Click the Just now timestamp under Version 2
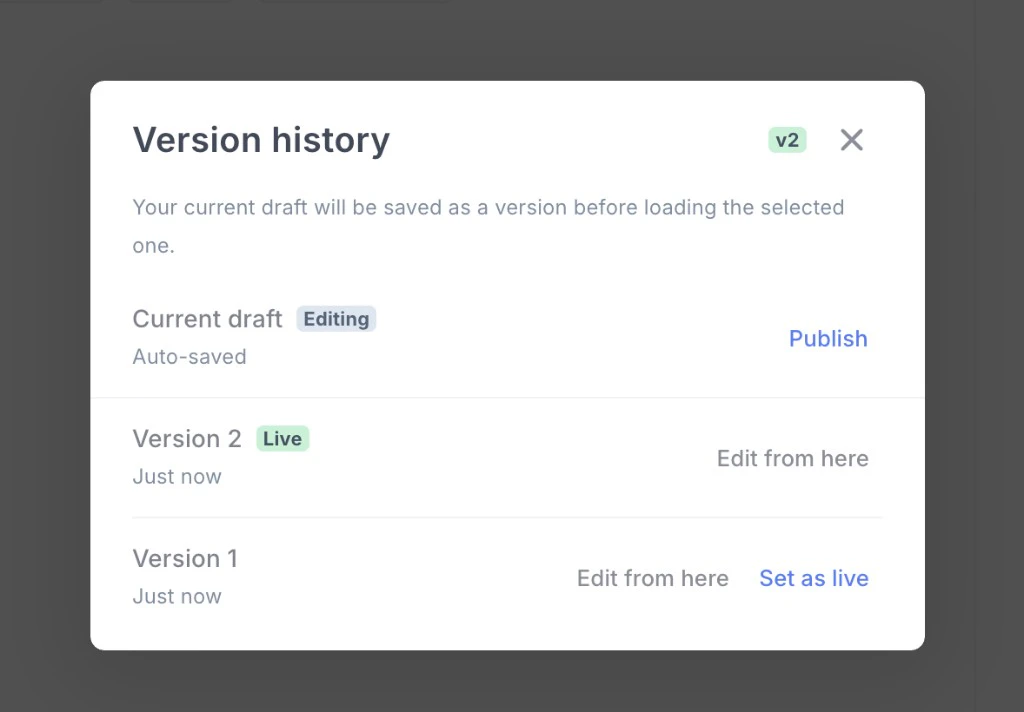Image resolution: width=1024 pixels, height=712 pixels. pyautogui.click(x=177, y=477)
